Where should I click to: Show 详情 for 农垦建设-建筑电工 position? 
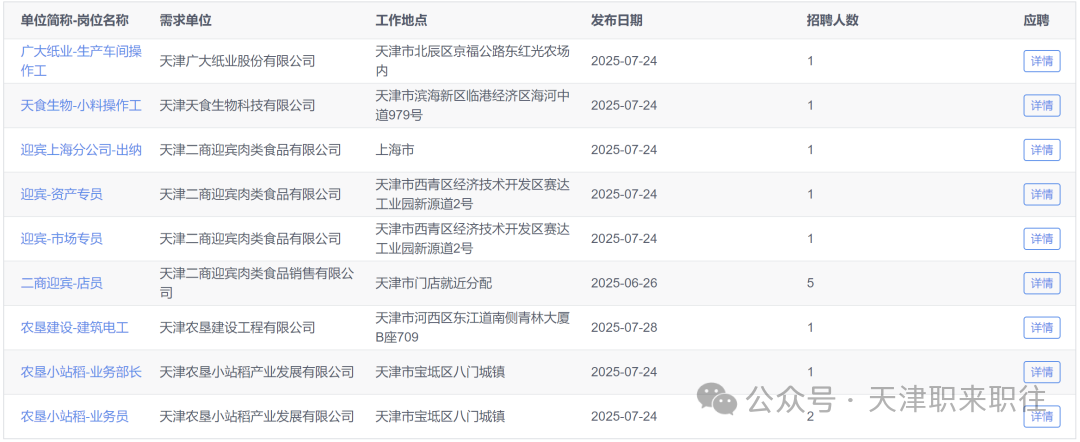[1041, 328]
